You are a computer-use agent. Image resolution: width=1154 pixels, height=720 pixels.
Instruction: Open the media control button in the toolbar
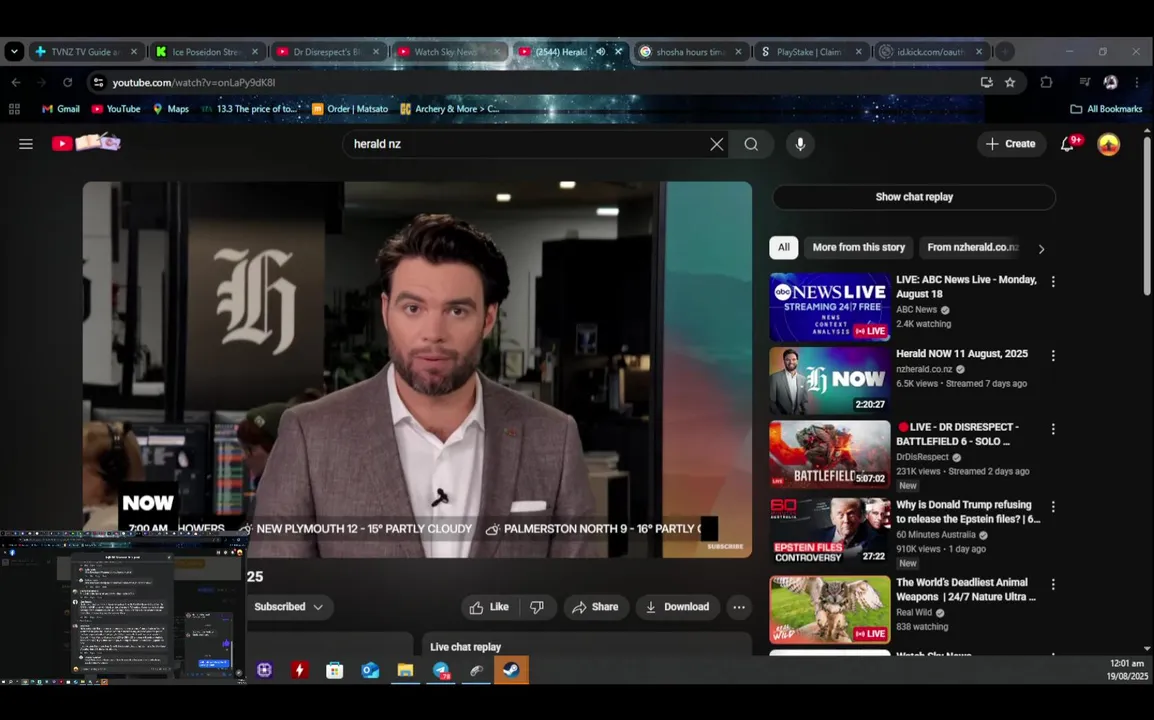point(1084,82)
